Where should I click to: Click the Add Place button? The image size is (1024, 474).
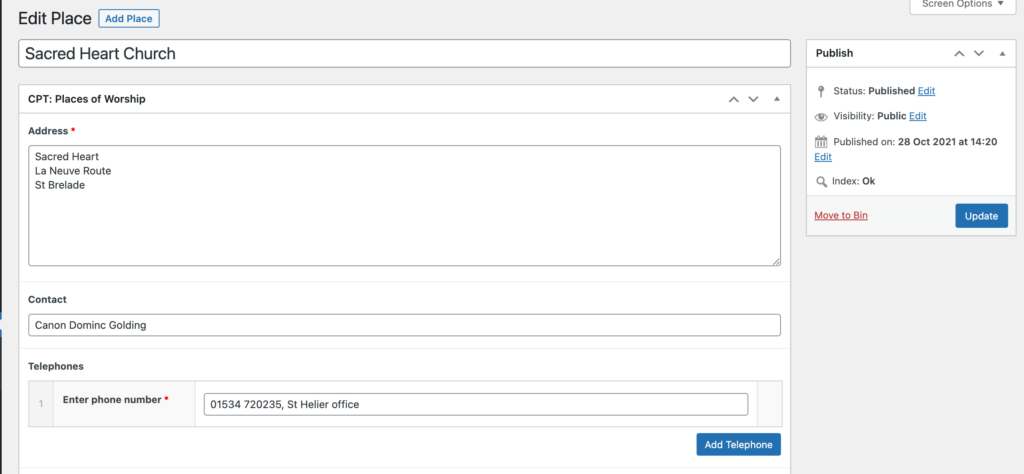pyautogui.click(x=129, y=19)
